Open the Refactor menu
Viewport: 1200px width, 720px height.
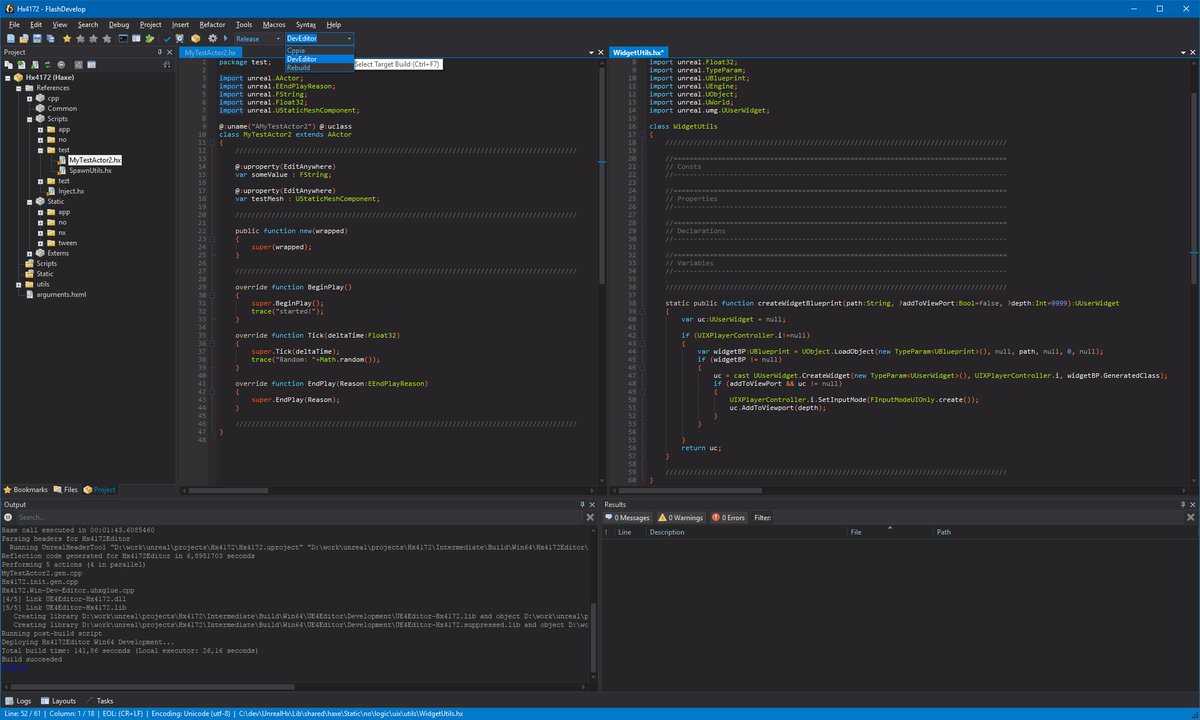(x=212, y=24)
